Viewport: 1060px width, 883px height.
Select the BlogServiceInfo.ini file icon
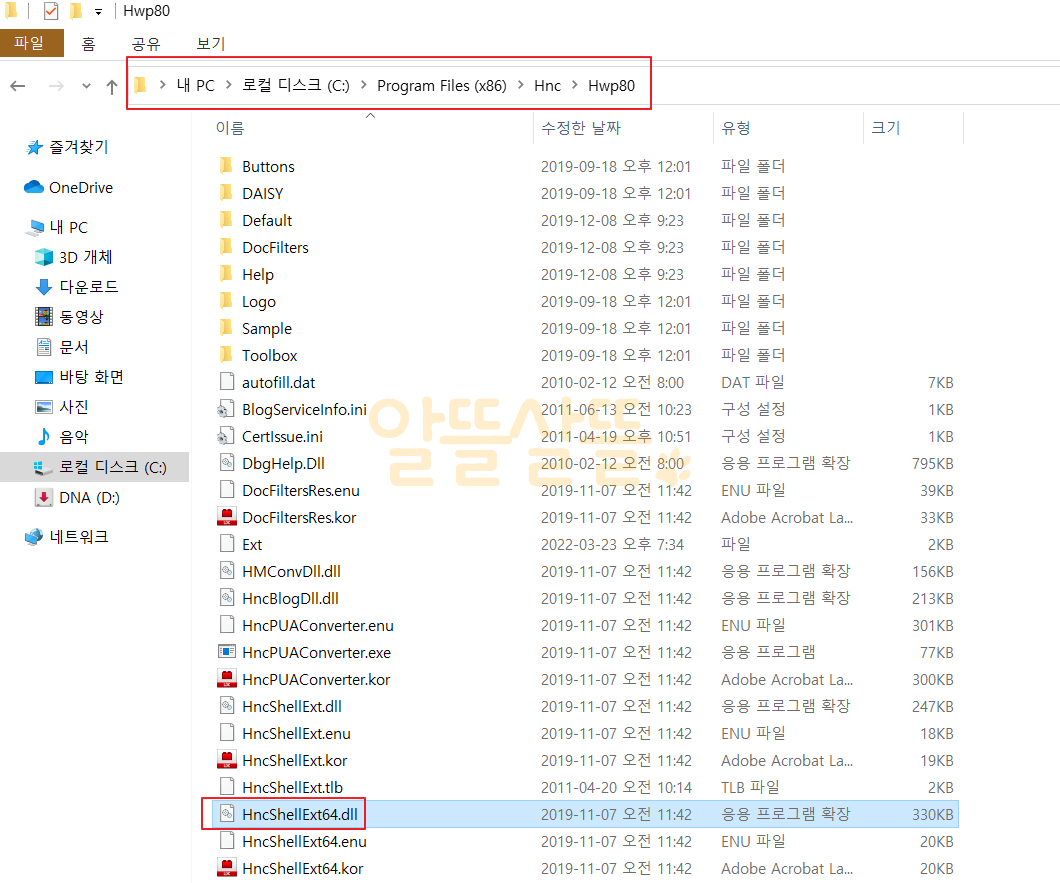pyautogui.click(x=226, y=409)
